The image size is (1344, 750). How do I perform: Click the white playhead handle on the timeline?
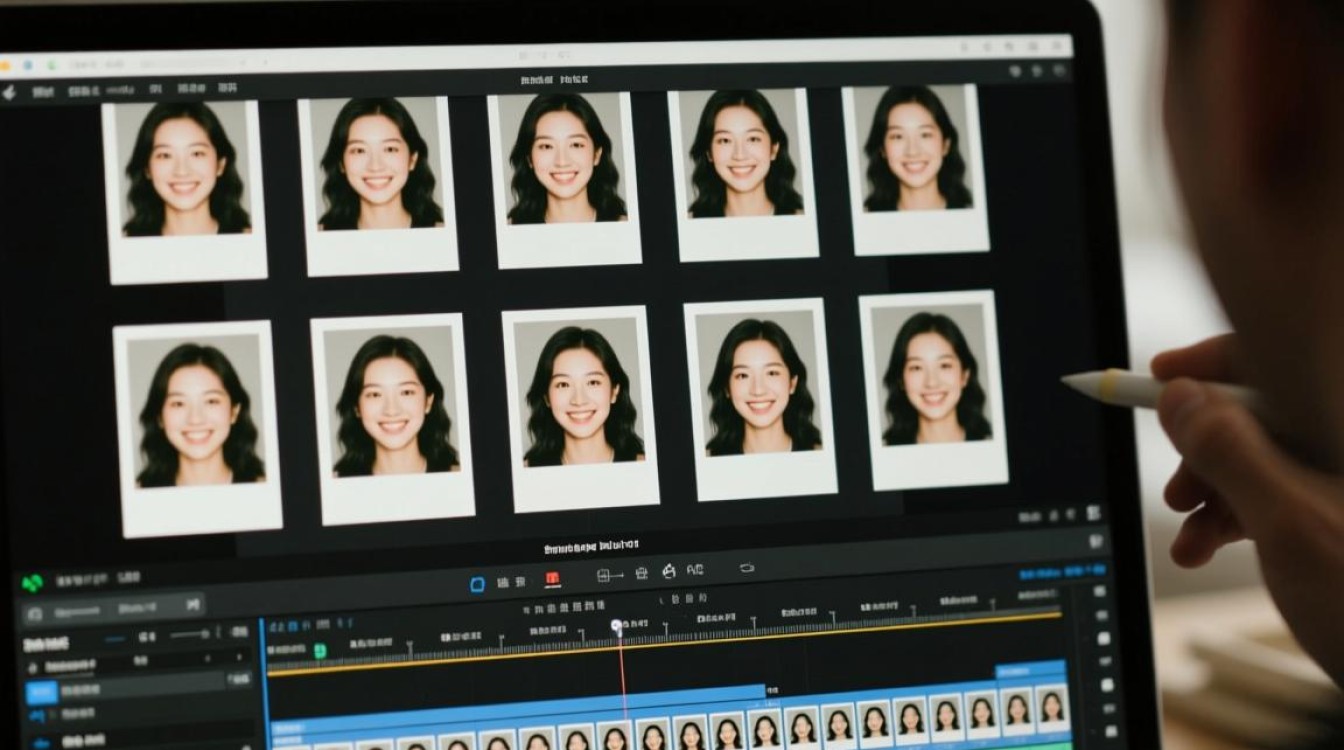617,627
